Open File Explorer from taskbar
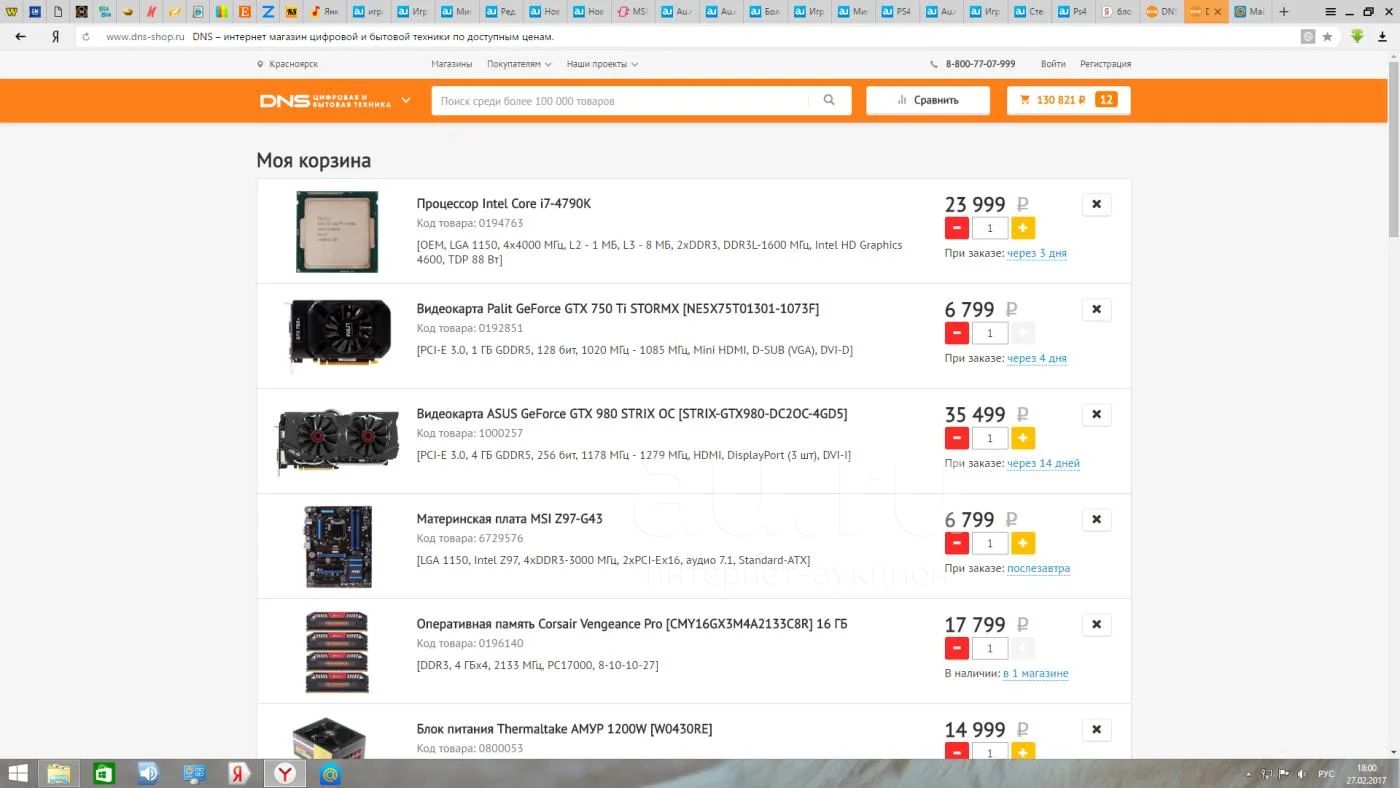Screen dimensions: 1400x788 [59, 773]
